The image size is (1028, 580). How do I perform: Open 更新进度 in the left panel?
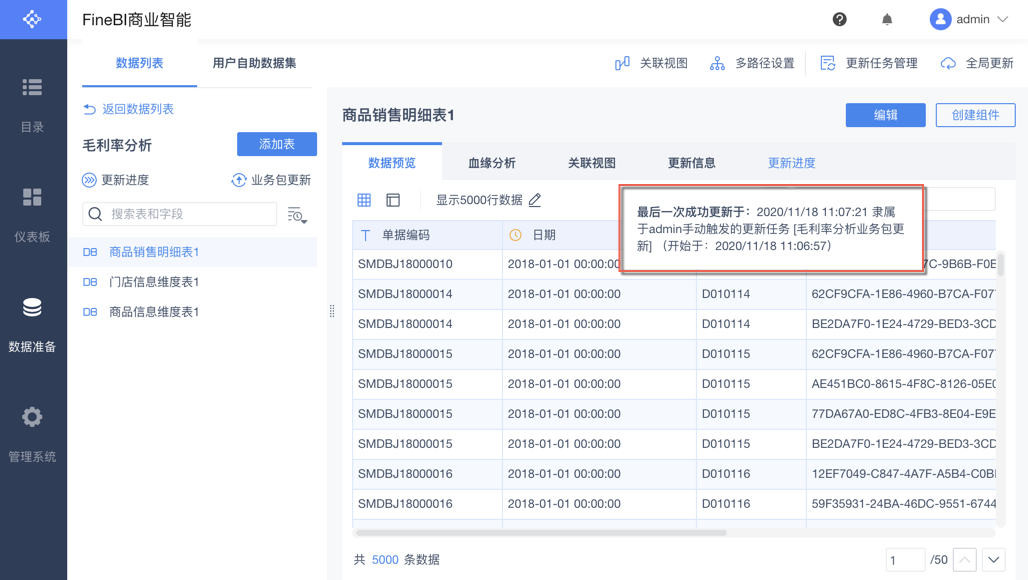(x=115, y=180)
